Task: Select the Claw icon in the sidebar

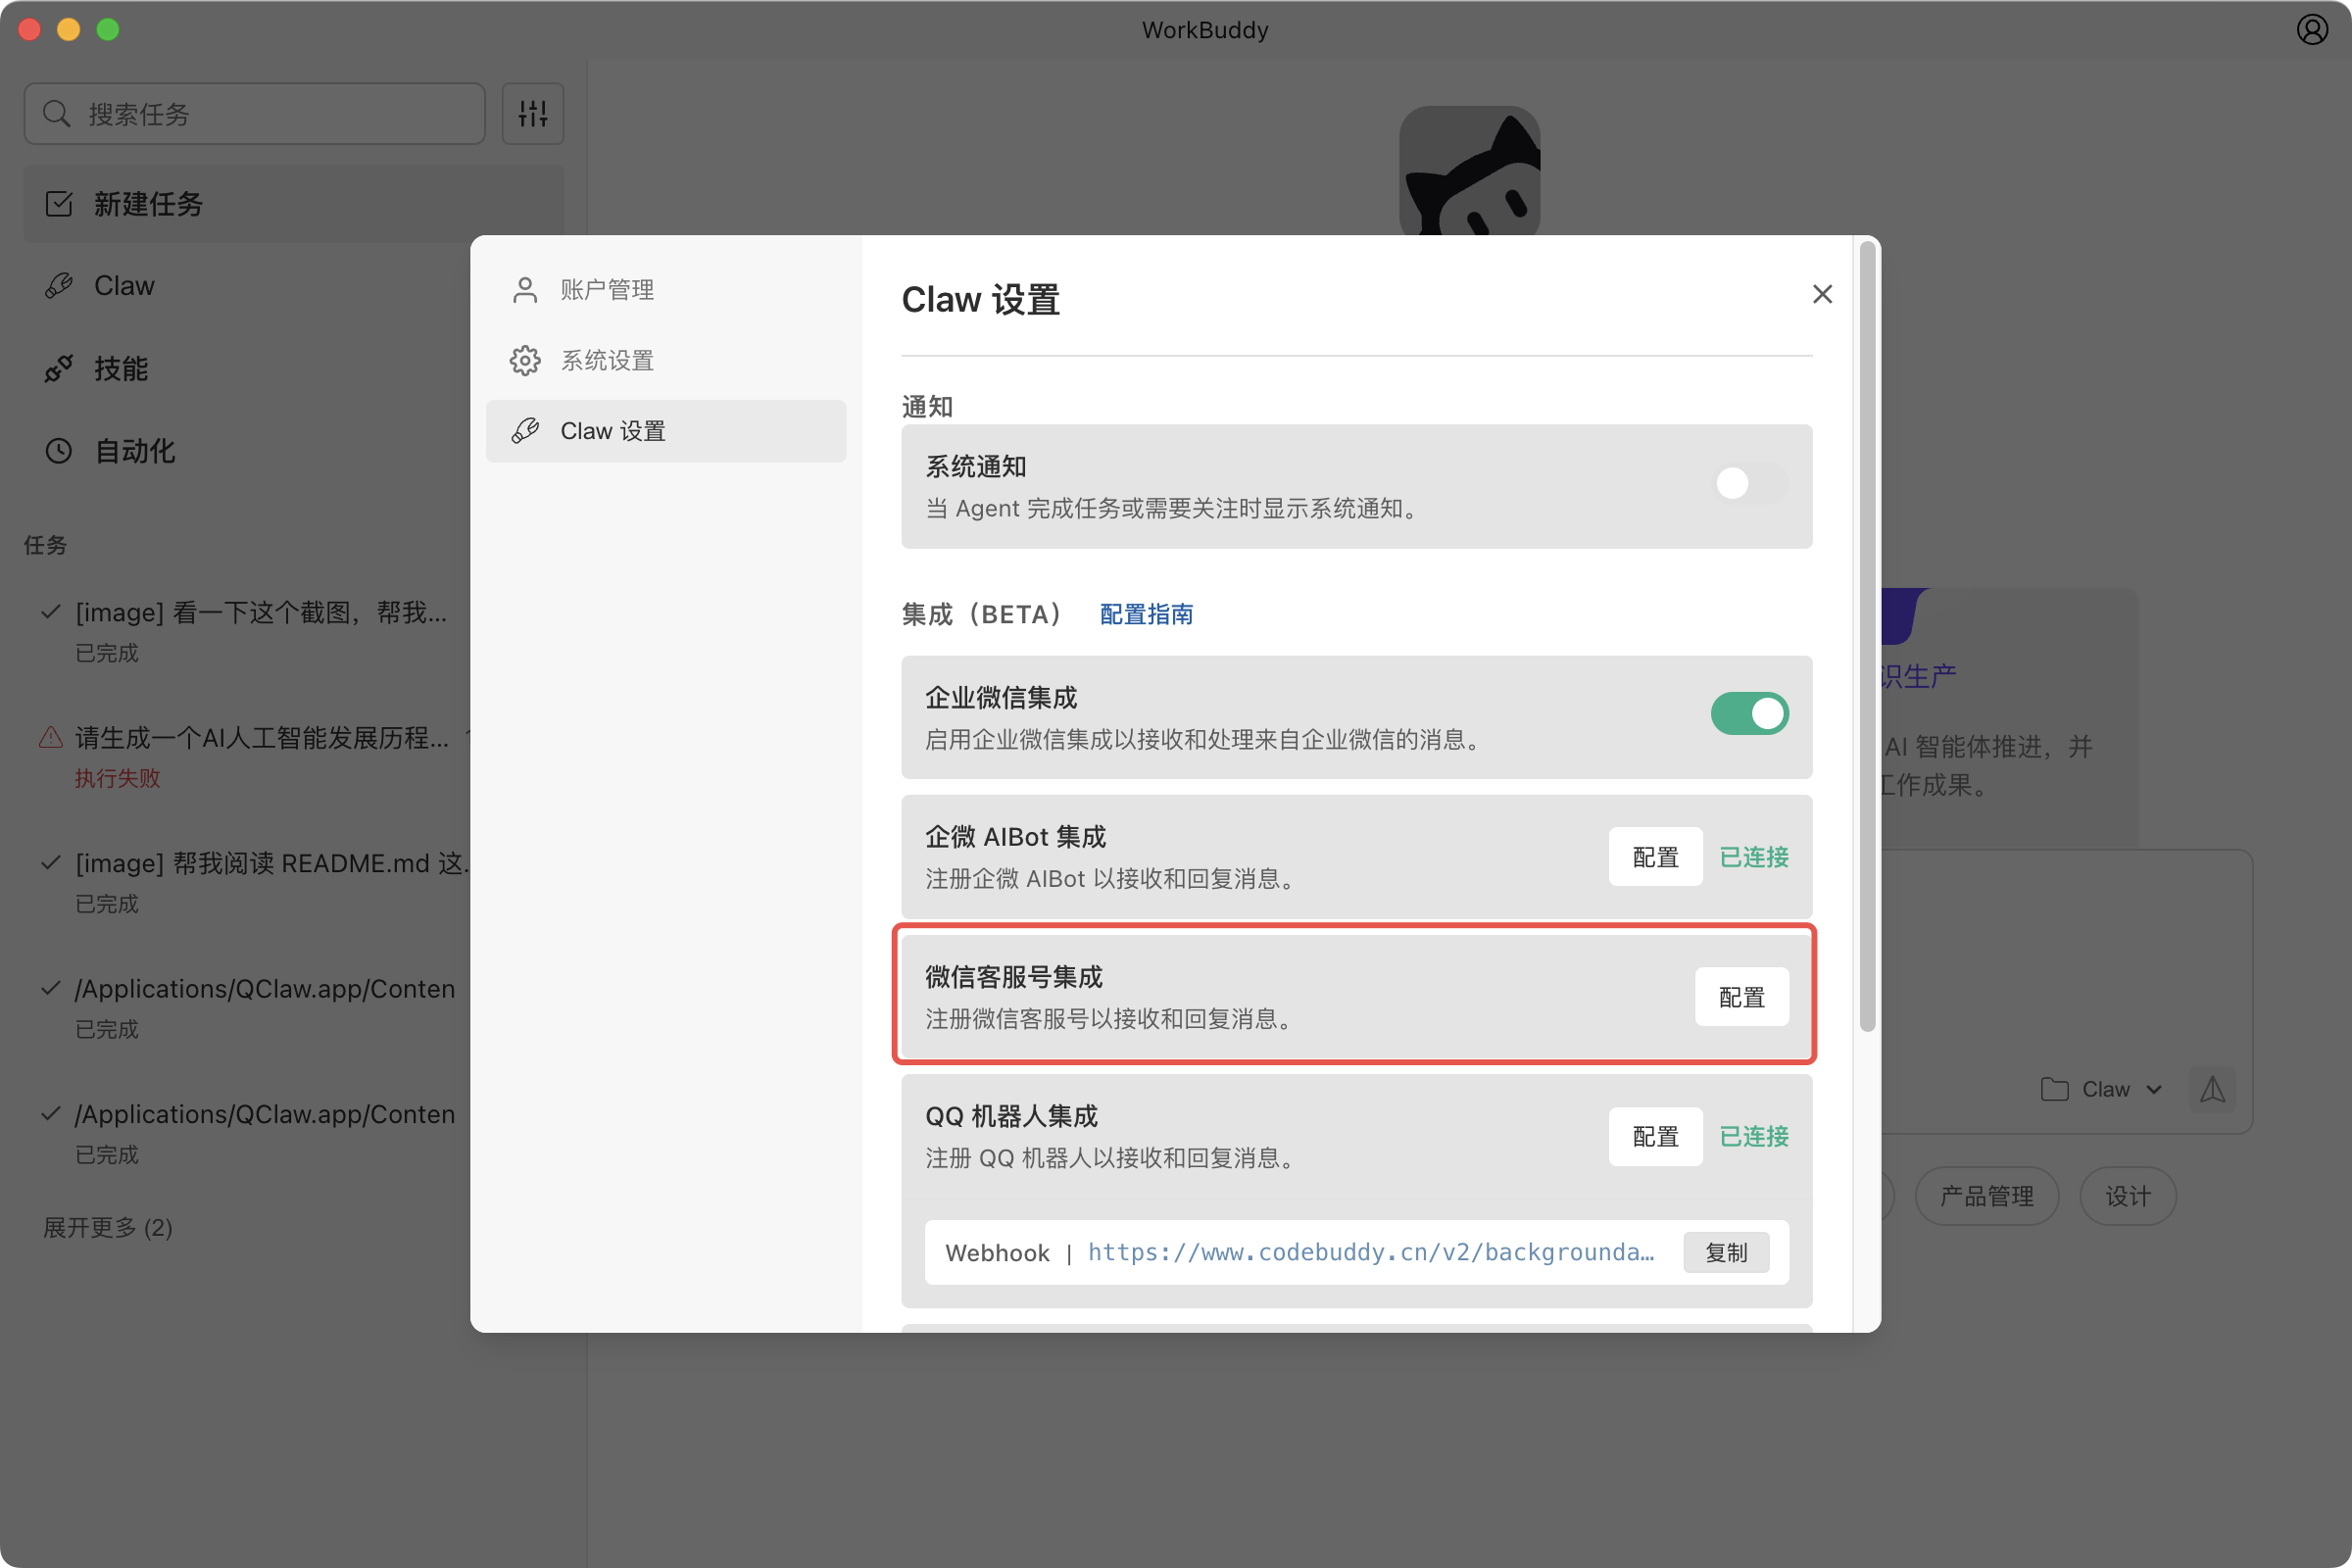Action: (58, 286)
